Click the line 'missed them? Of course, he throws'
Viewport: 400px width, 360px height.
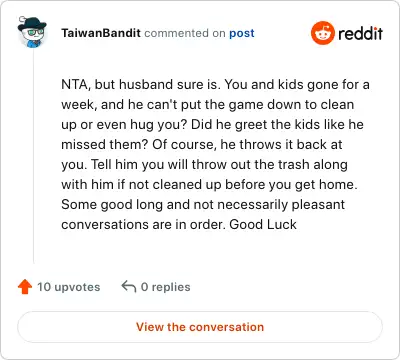(202, 144)
